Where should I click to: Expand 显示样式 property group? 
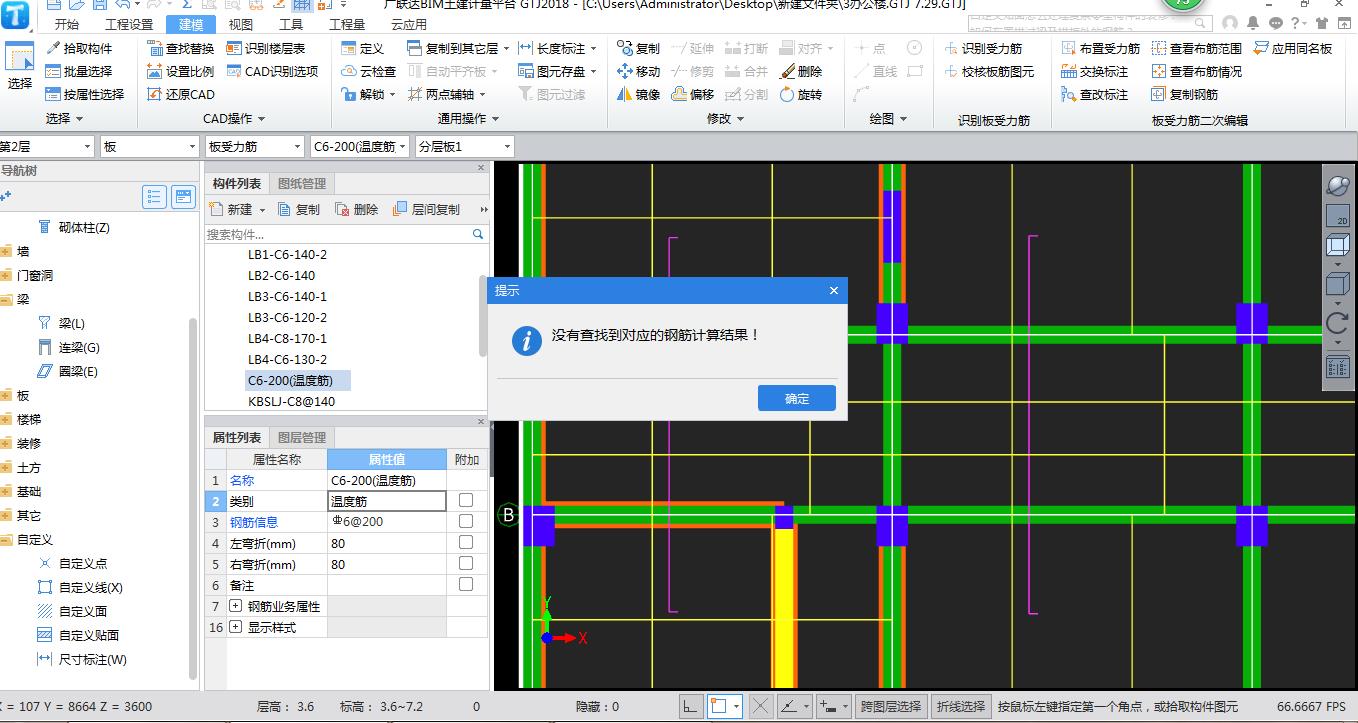236,627
